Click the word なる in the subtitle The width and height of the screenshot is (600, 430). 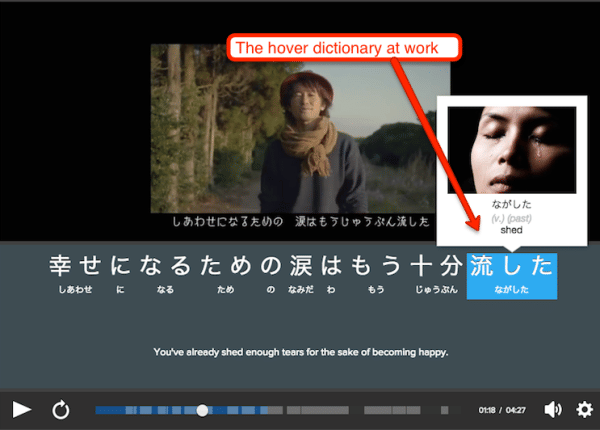[x=165, y=265]
